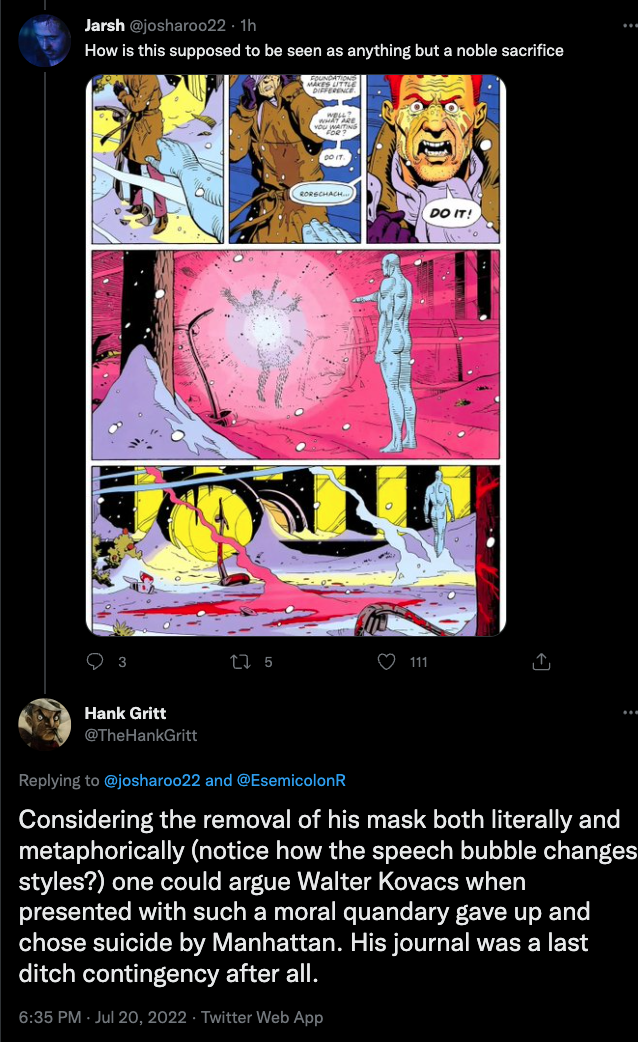Open the @EsemicolonR mention link
Image resolution: width=638 pixels, height=1042 pixels.
[291, 780]
